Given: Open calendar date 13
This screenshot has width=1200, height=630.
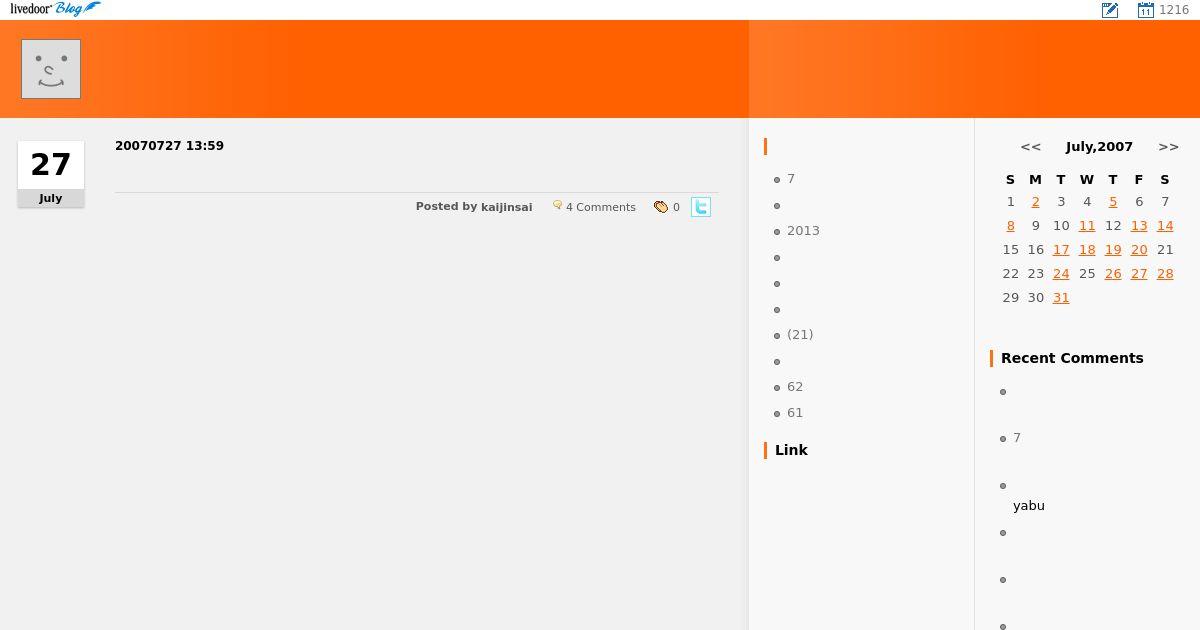Looking at the screenshot, I should coord(1139,226).
